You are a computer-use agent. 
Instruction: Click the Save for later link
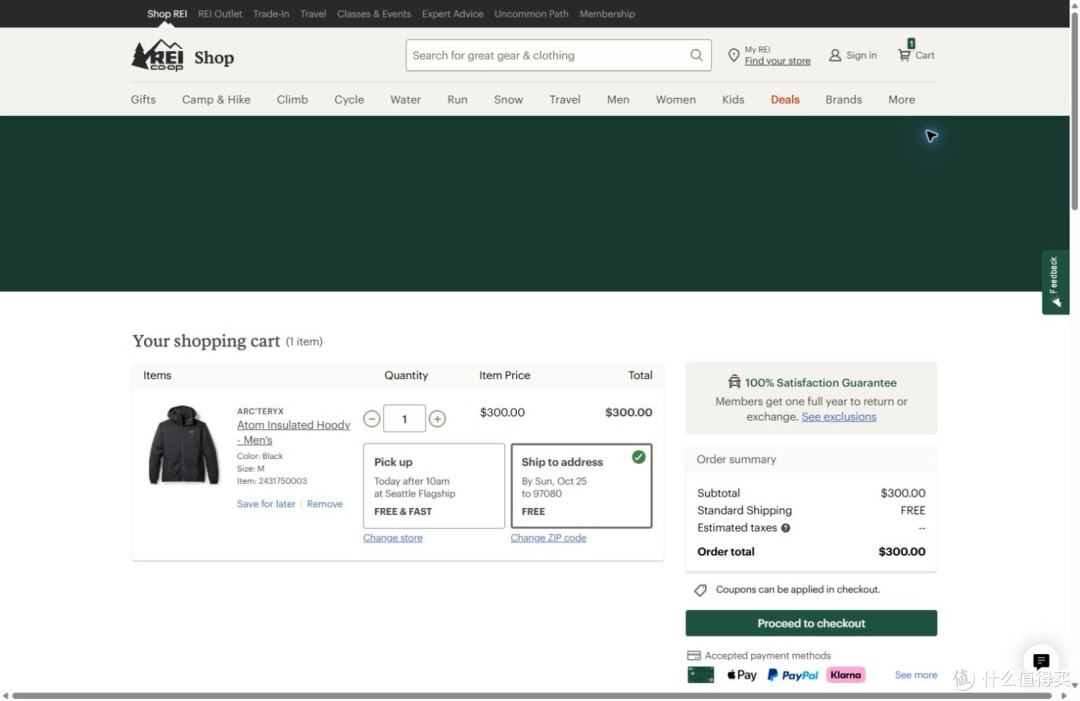click(266, 504)
